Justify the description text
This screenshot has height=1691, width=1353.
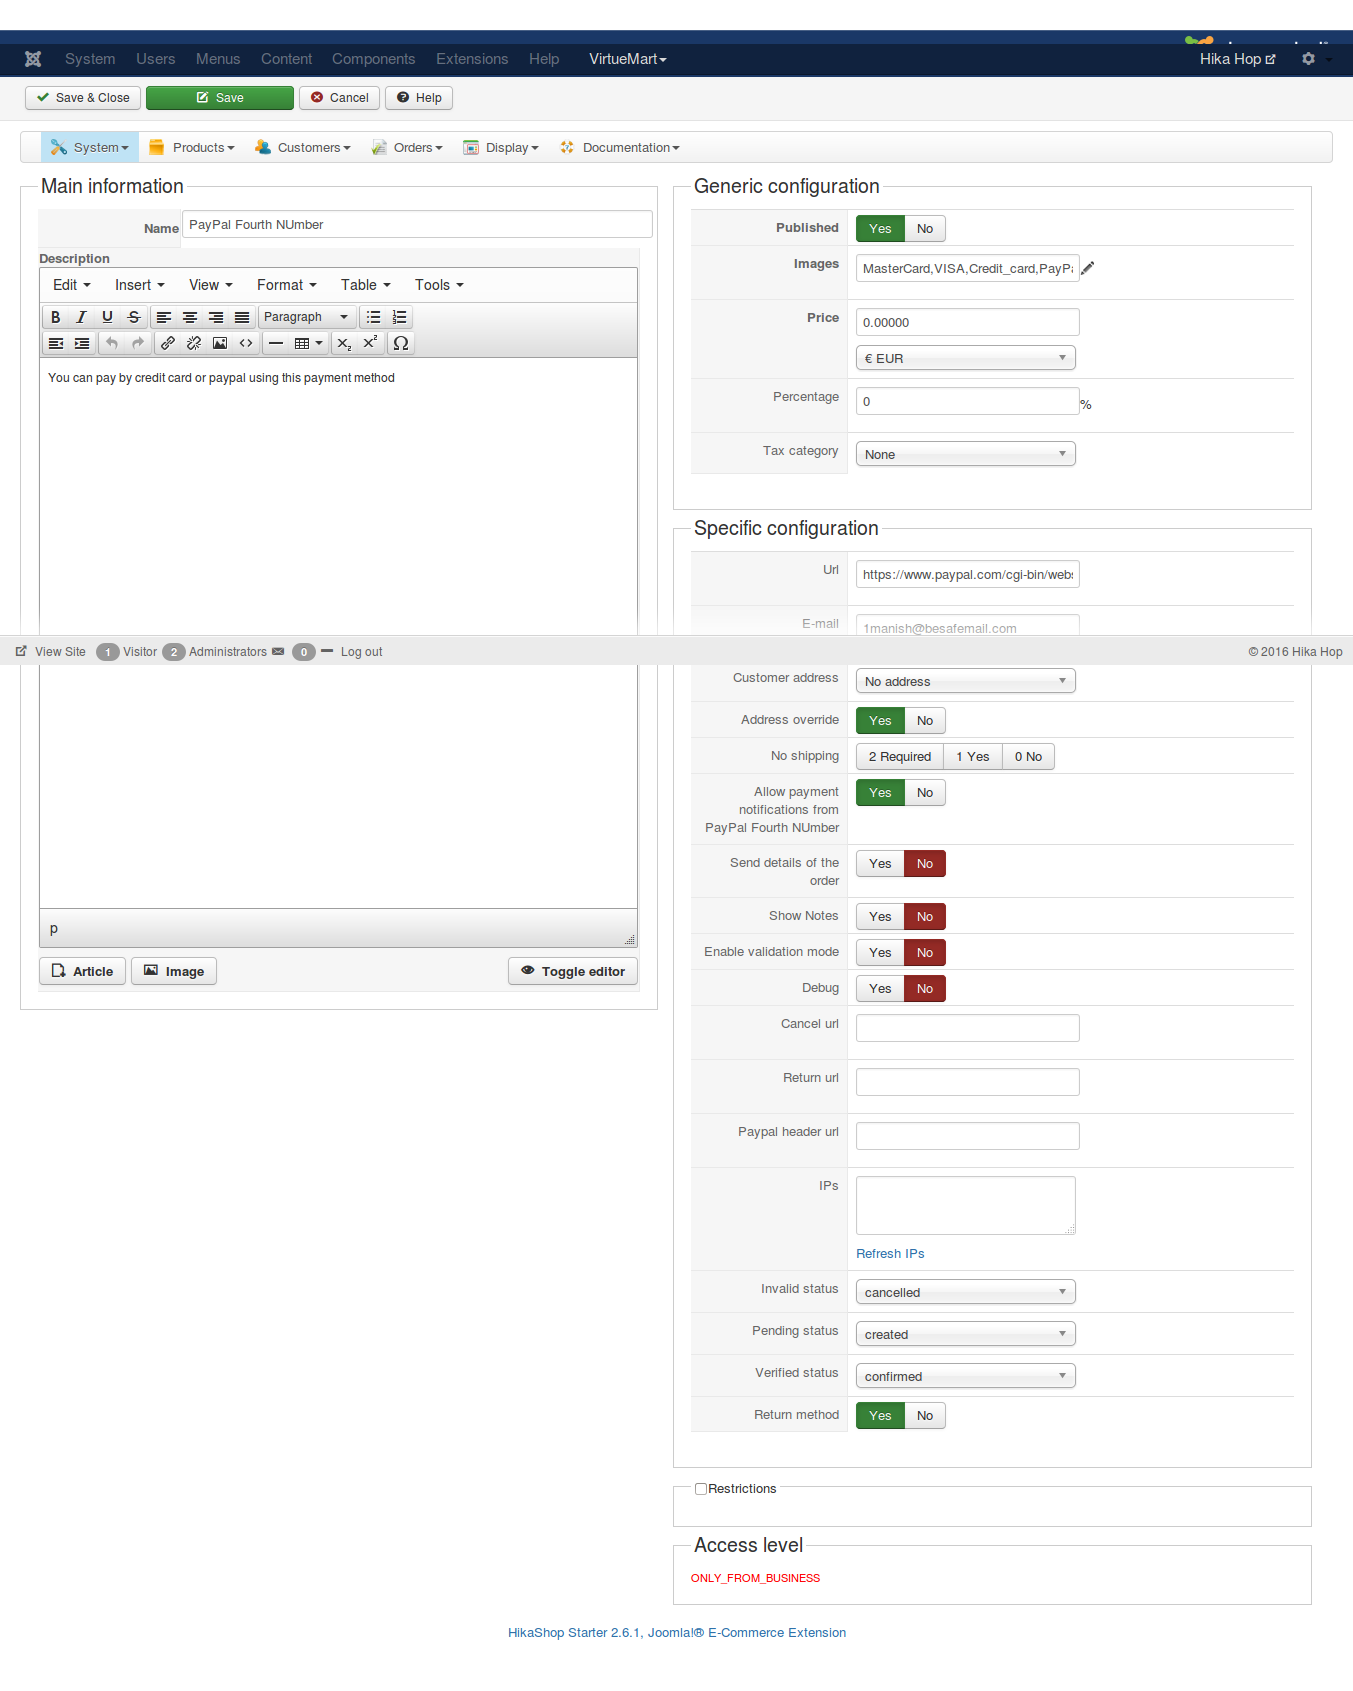point(242,317)
